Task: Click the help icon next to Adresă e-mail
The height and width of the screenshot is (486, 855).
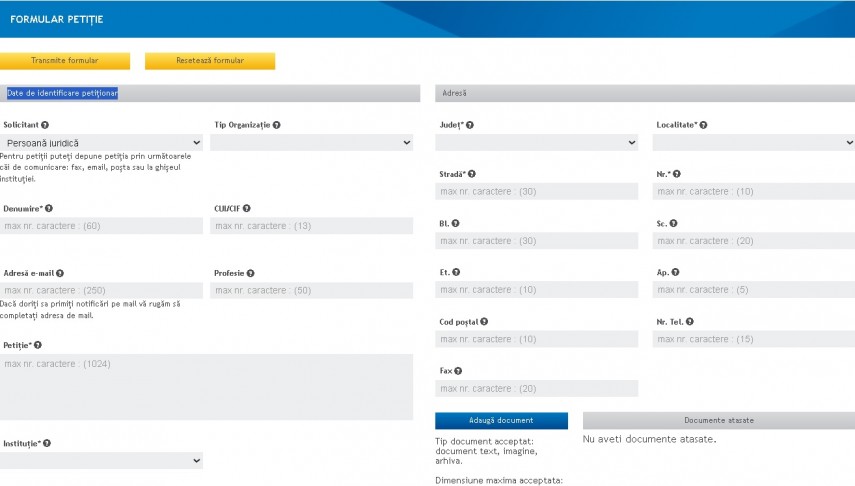Action: coord(59,273)
